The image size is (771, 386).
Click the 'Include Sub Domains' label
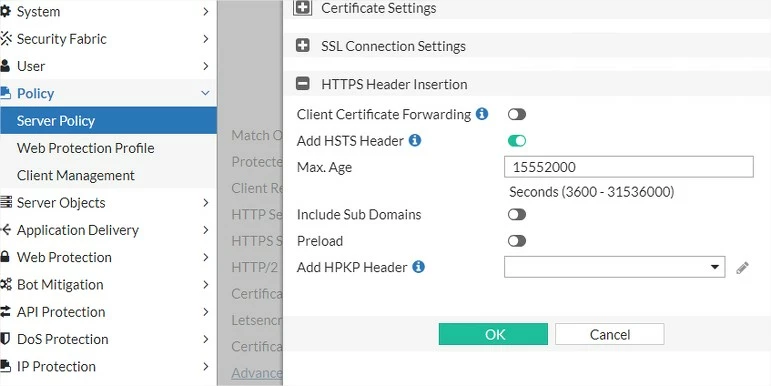359,214
